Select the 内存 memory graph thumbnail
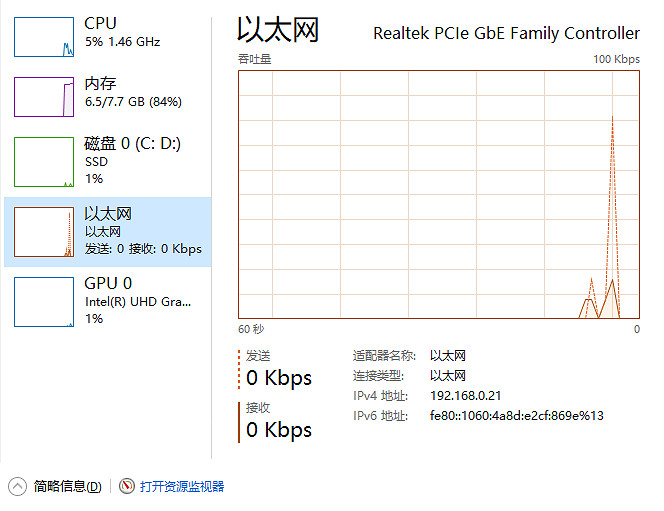664x511 pixels. point(43,96)
